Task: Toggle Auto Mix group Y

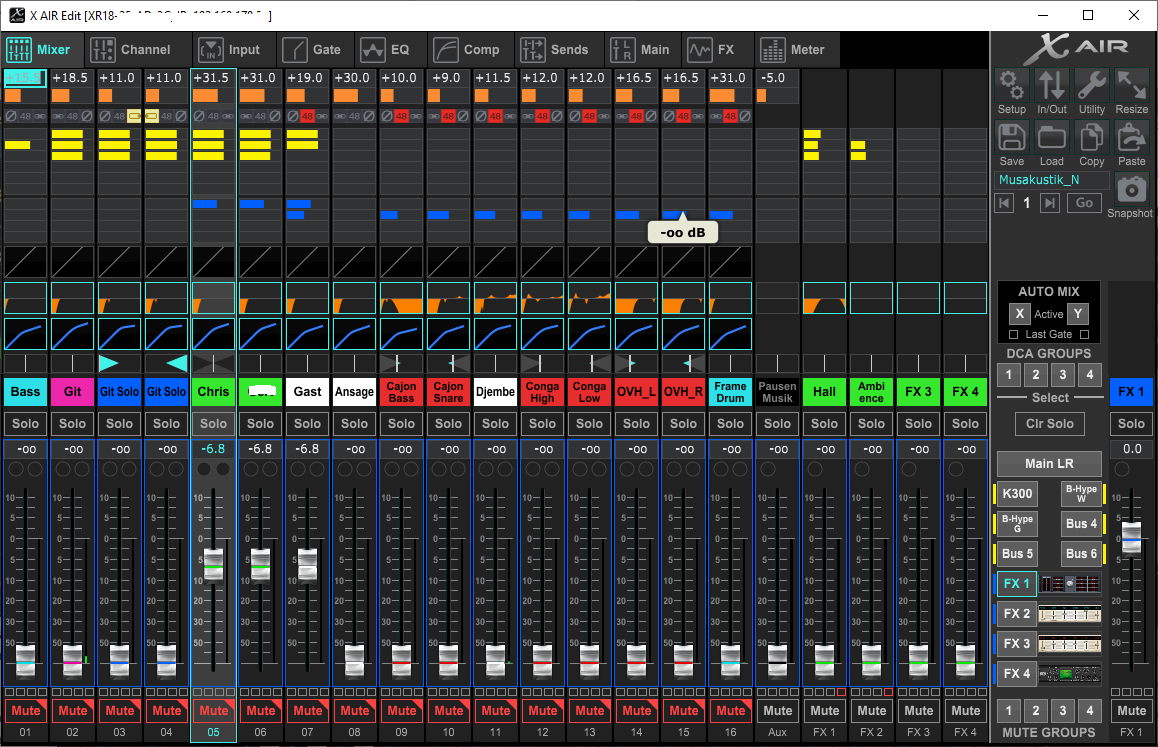Action: (x=1078, y=314)
